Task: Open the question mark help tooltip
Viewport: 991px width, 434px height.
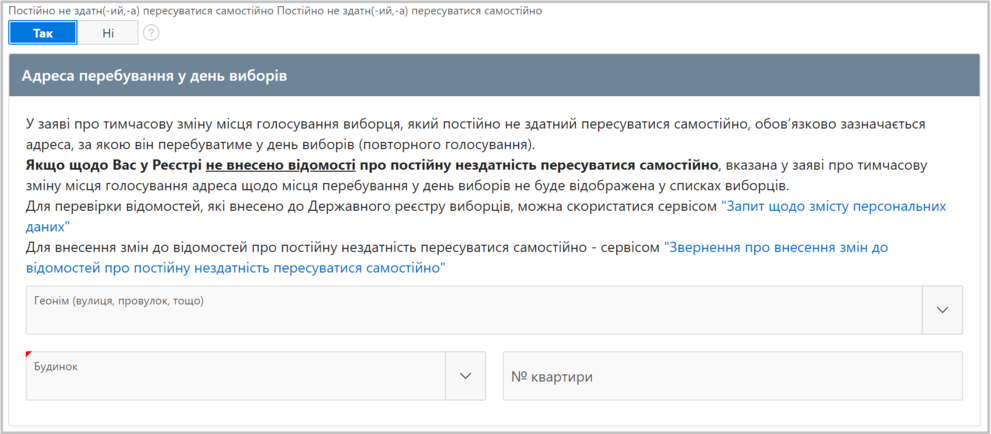Action: pyautogui.click(x=151, y=33)
